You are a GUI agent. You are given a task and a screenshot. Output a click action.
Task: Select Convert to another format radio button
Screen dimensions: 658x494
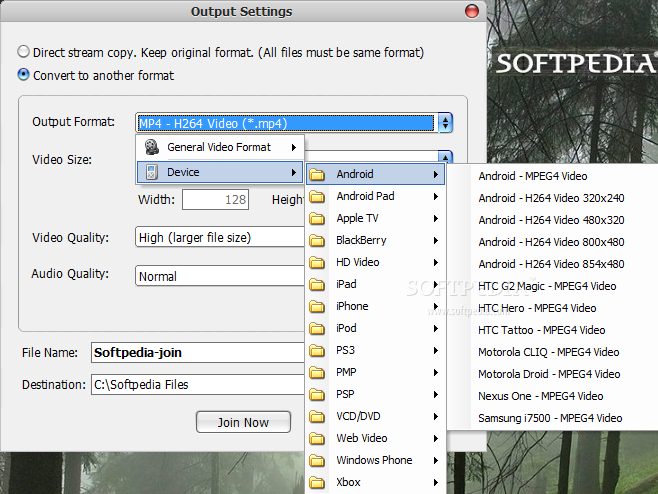[24, 75]
